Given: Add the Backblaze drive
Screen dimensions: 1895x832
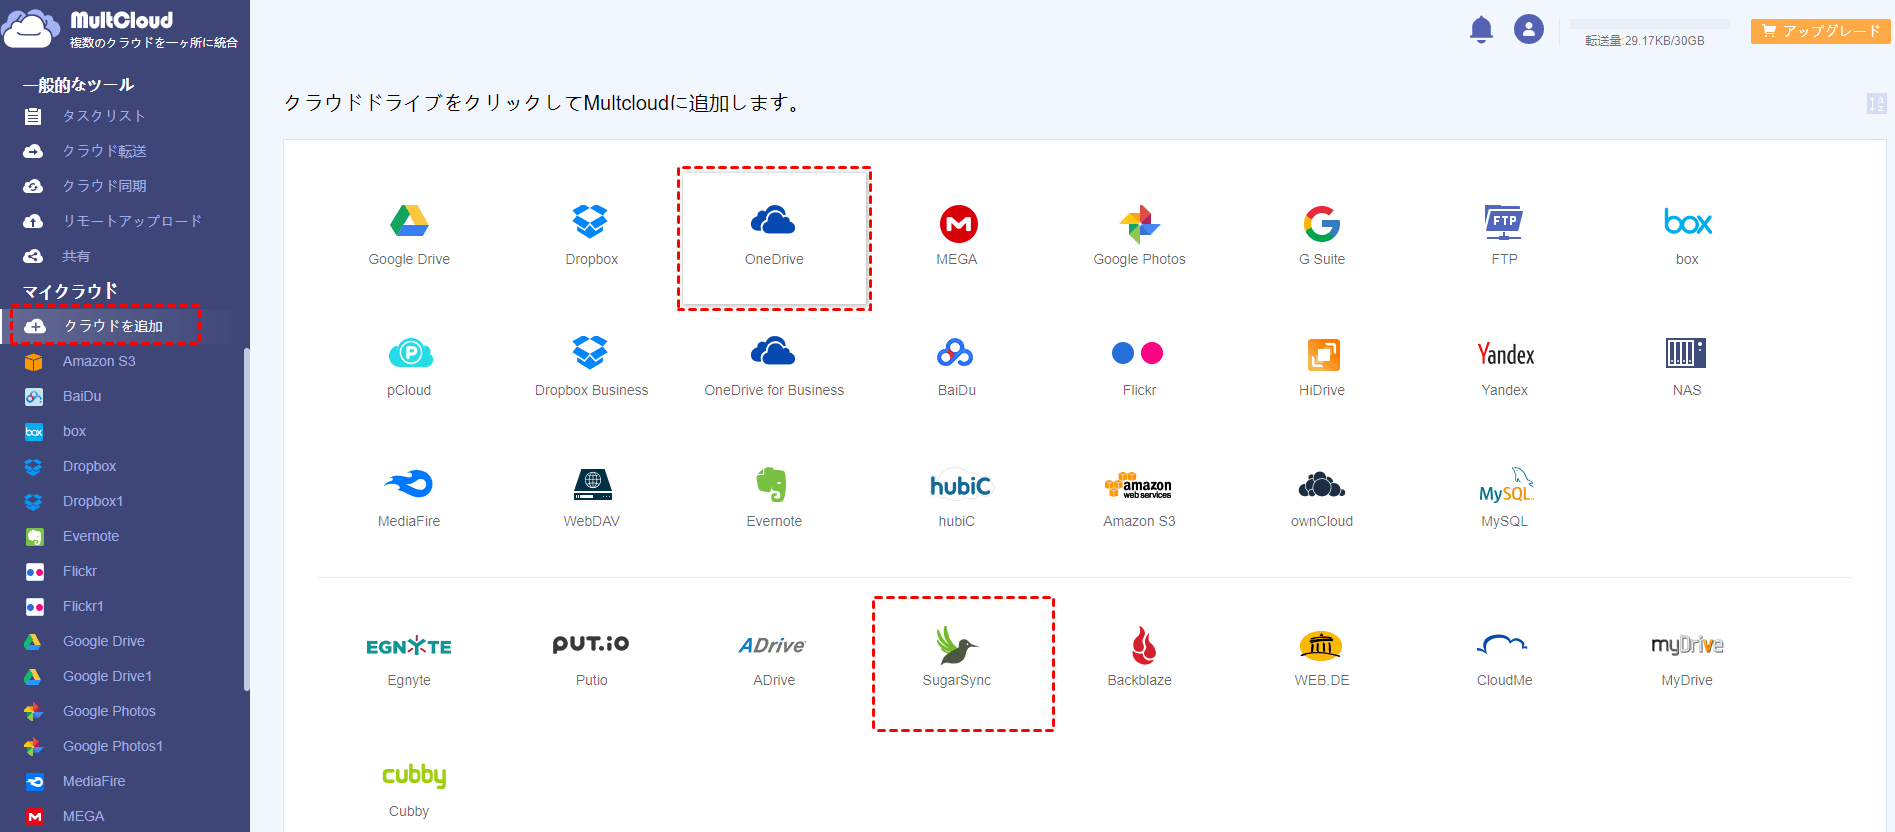Looking at the screenshot, I should pyautogui.click(x=1139, y=657).
